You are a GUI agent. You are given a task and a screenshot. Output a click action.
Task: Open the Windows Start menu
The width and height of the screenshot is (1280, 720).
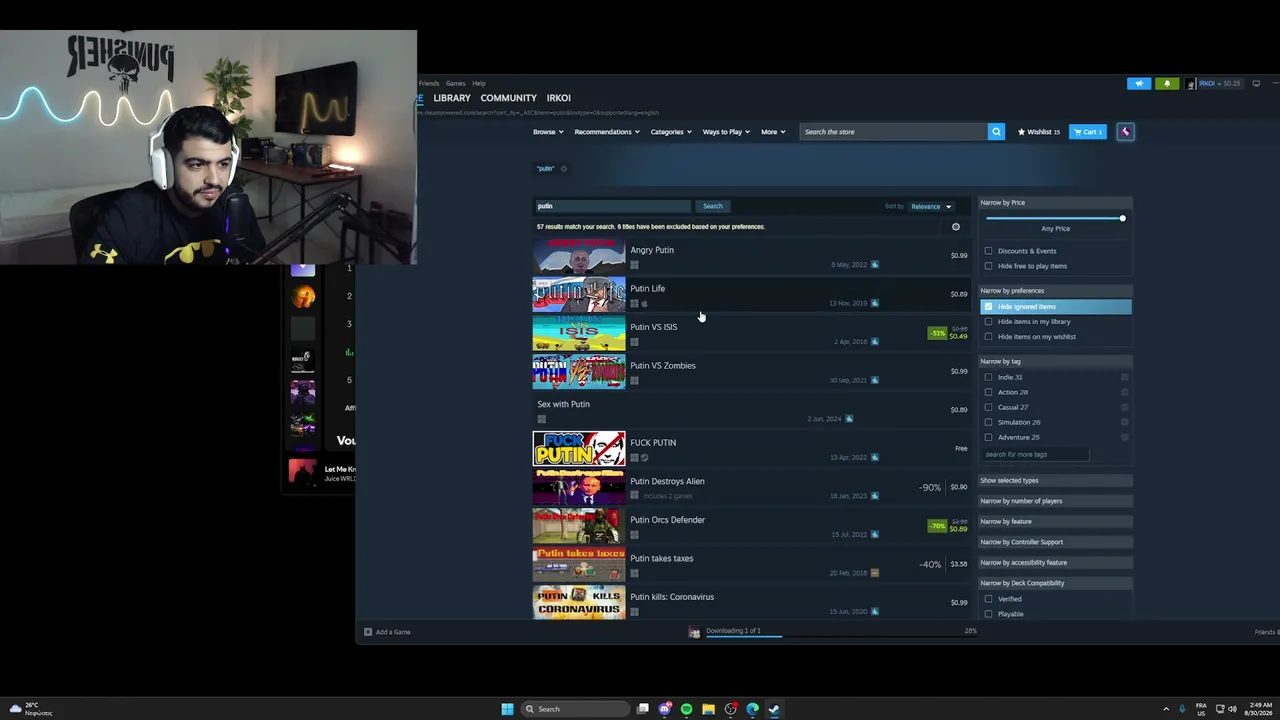(507, 709)
